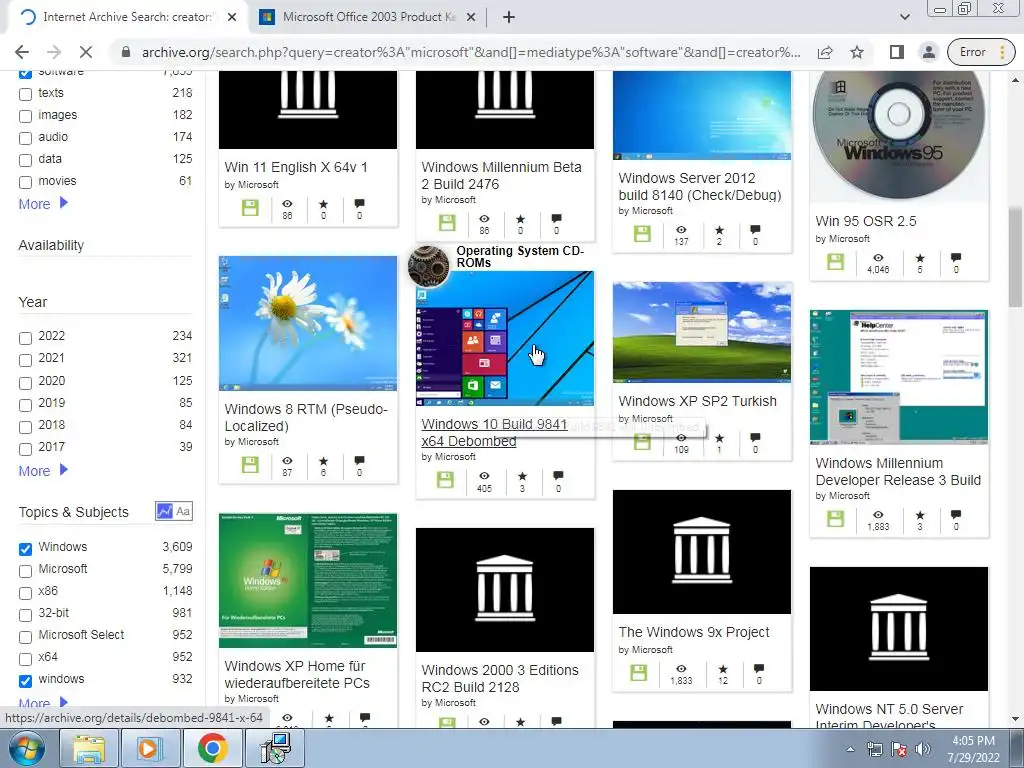
Task: Expand More media types
Action: tap(43, 204)
